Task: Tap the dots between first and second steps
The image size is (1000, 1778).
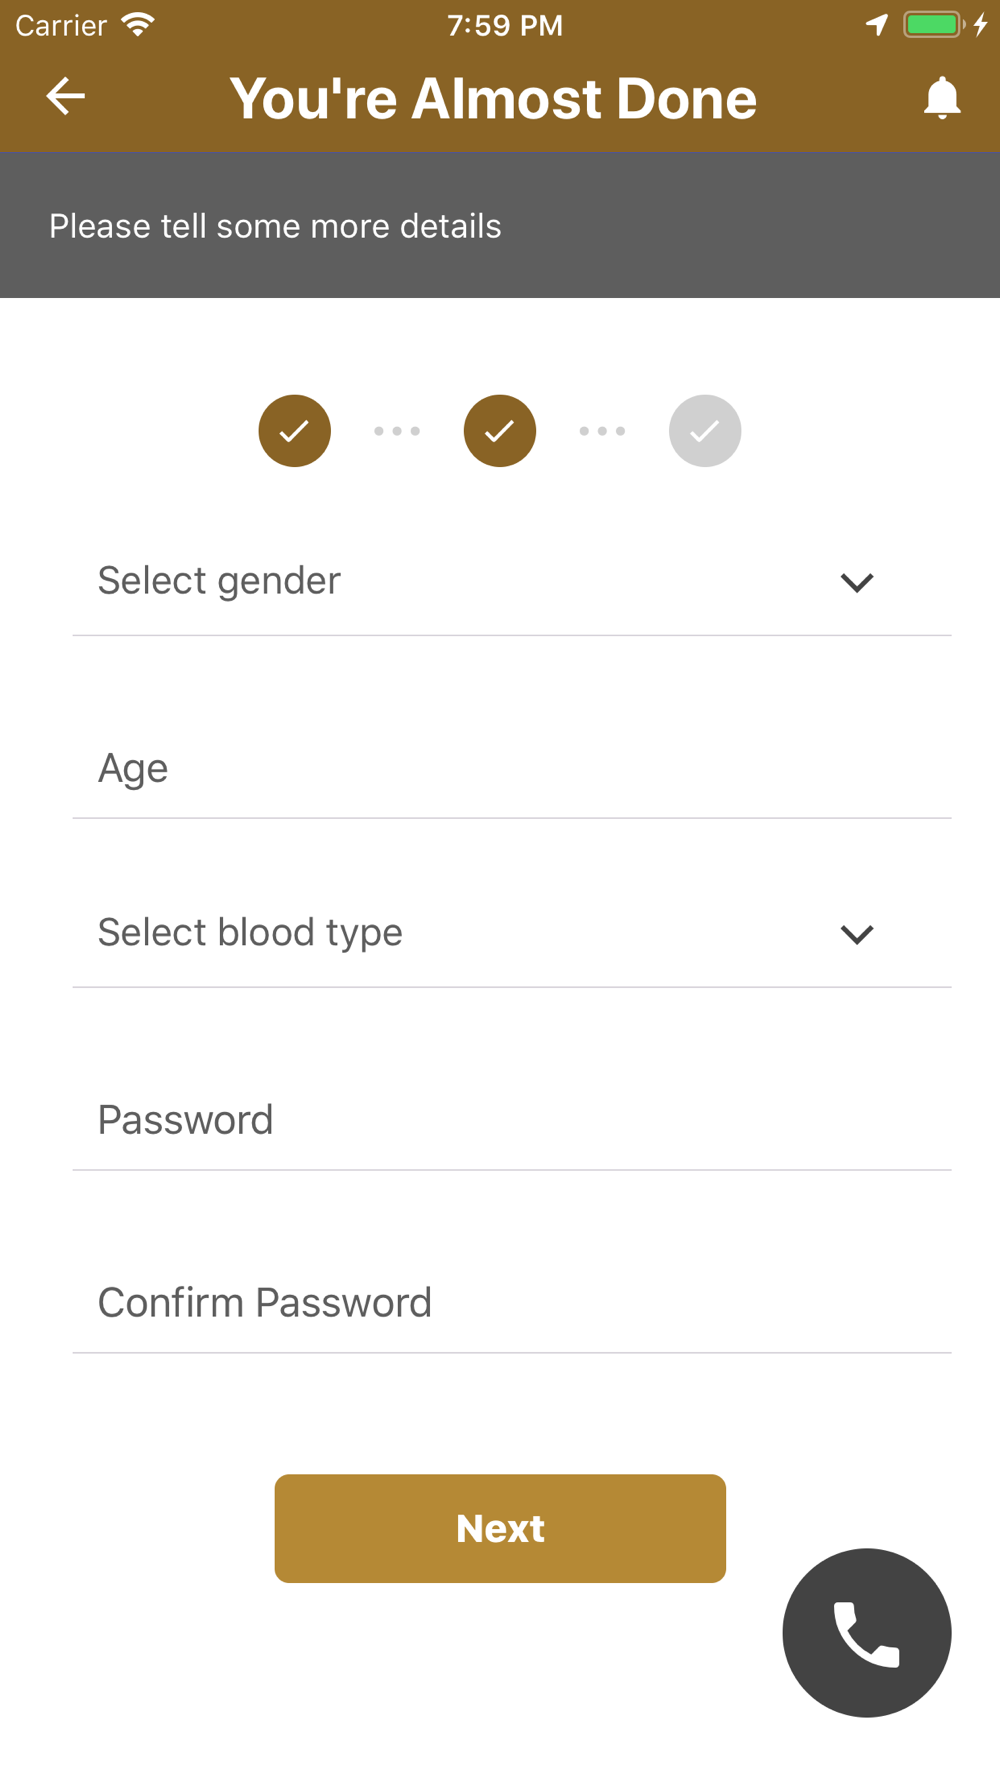Action: [x=397, y=431]
